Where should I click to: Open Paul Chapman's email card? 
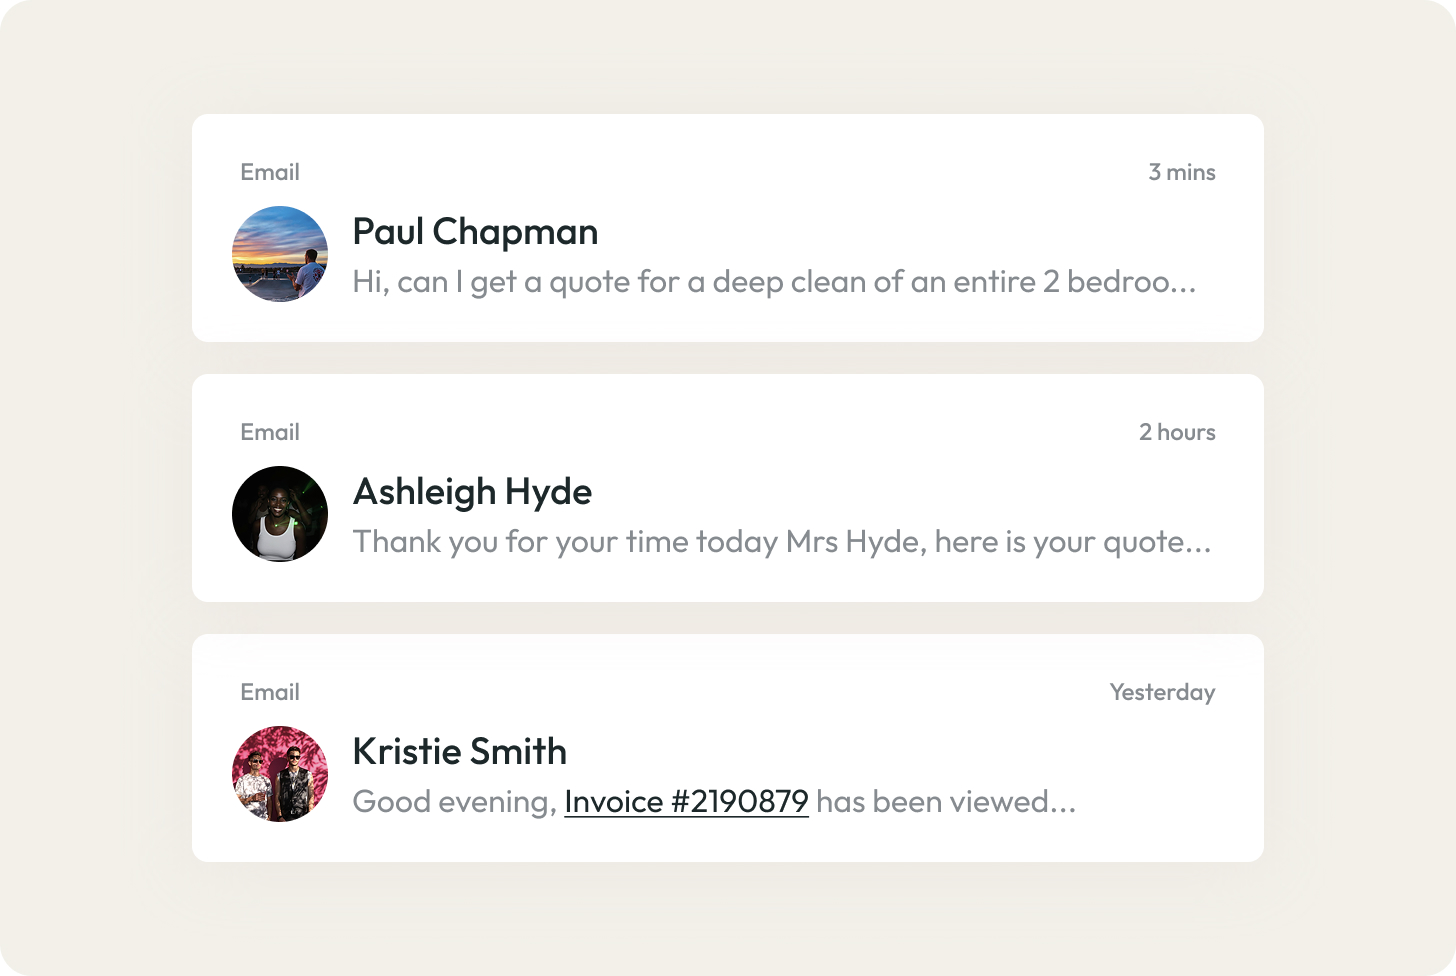point(728,228)
